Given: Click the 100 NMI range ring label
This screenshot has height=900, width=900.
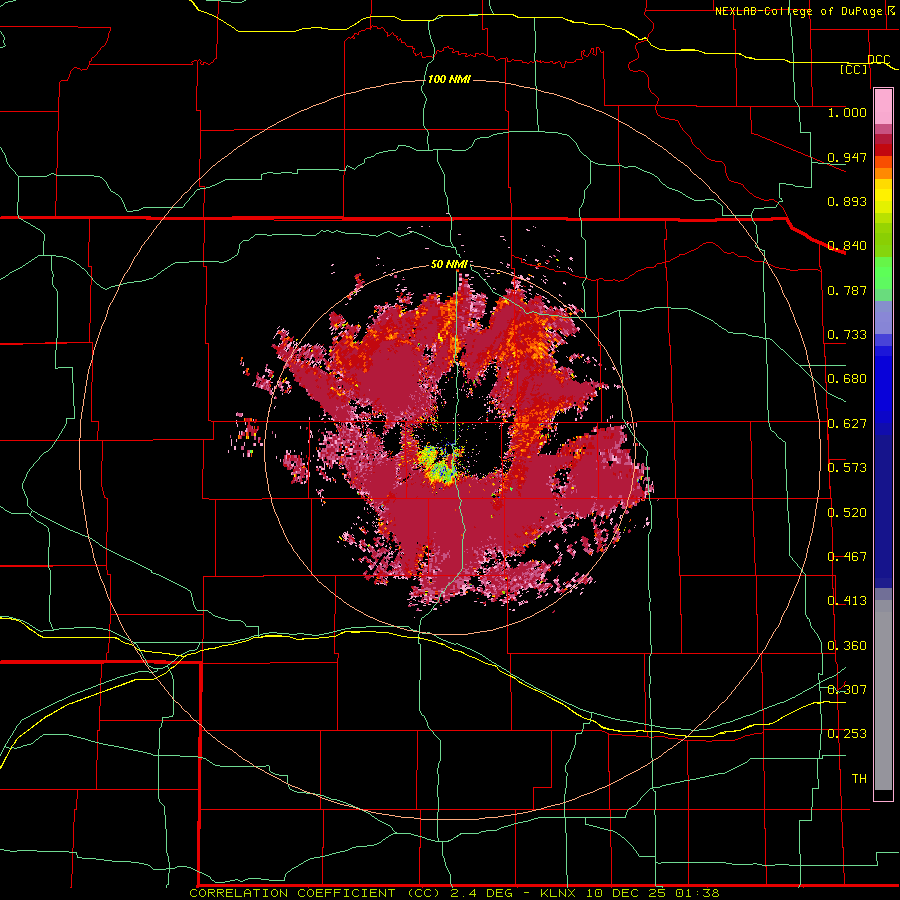Looking at the screenshot, I should (449, 79).
